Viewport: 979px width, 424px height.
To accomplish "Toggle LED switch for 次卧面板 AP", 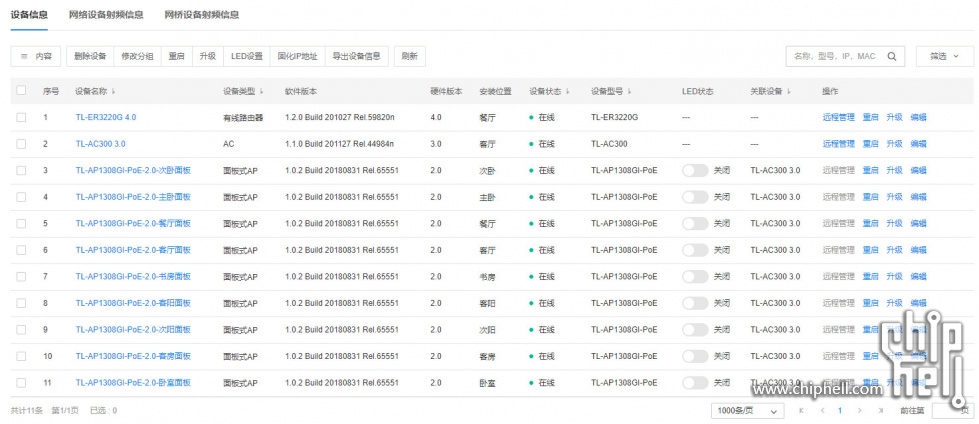I will pos(695,170).
